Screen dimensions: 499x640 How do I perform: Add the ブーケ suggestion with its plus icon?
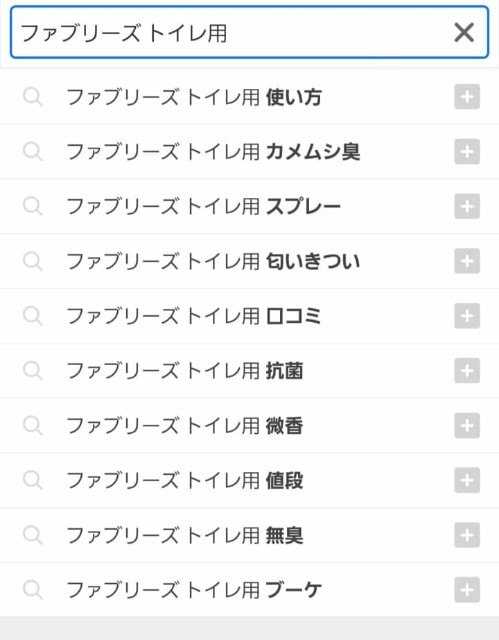467,590
